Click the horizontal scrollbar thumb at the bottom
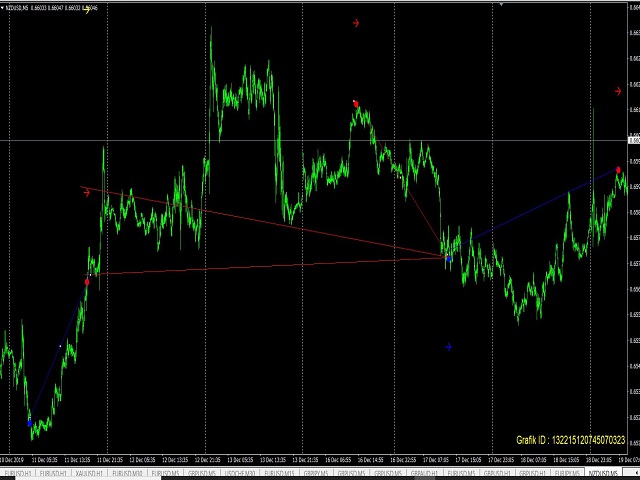 88,478
